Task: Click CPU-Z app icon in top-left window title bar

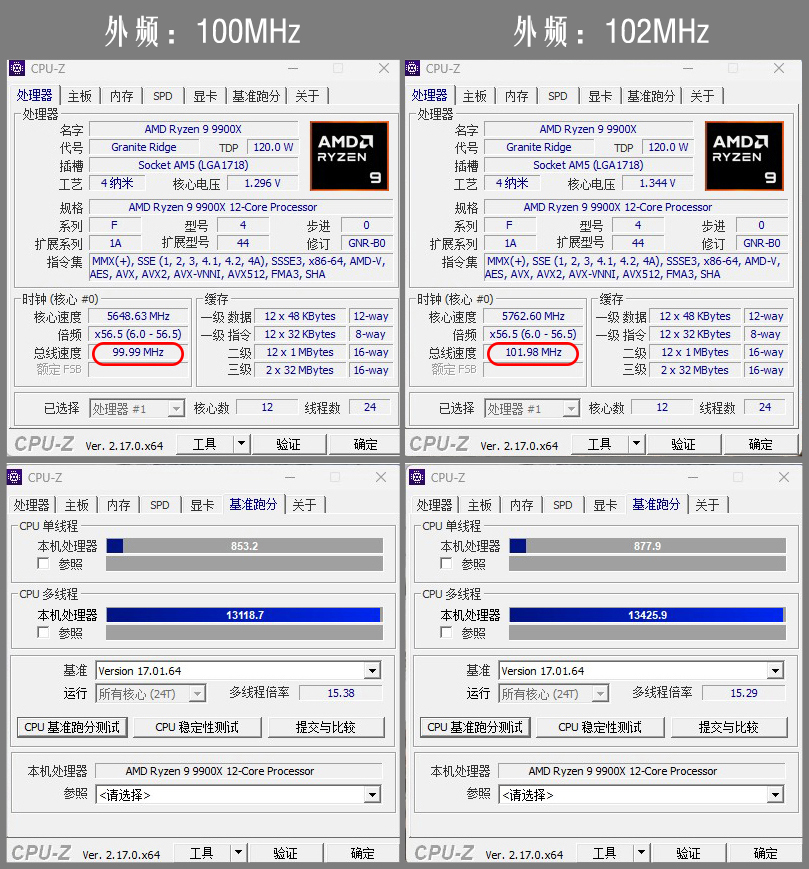Action: [17, 68]
